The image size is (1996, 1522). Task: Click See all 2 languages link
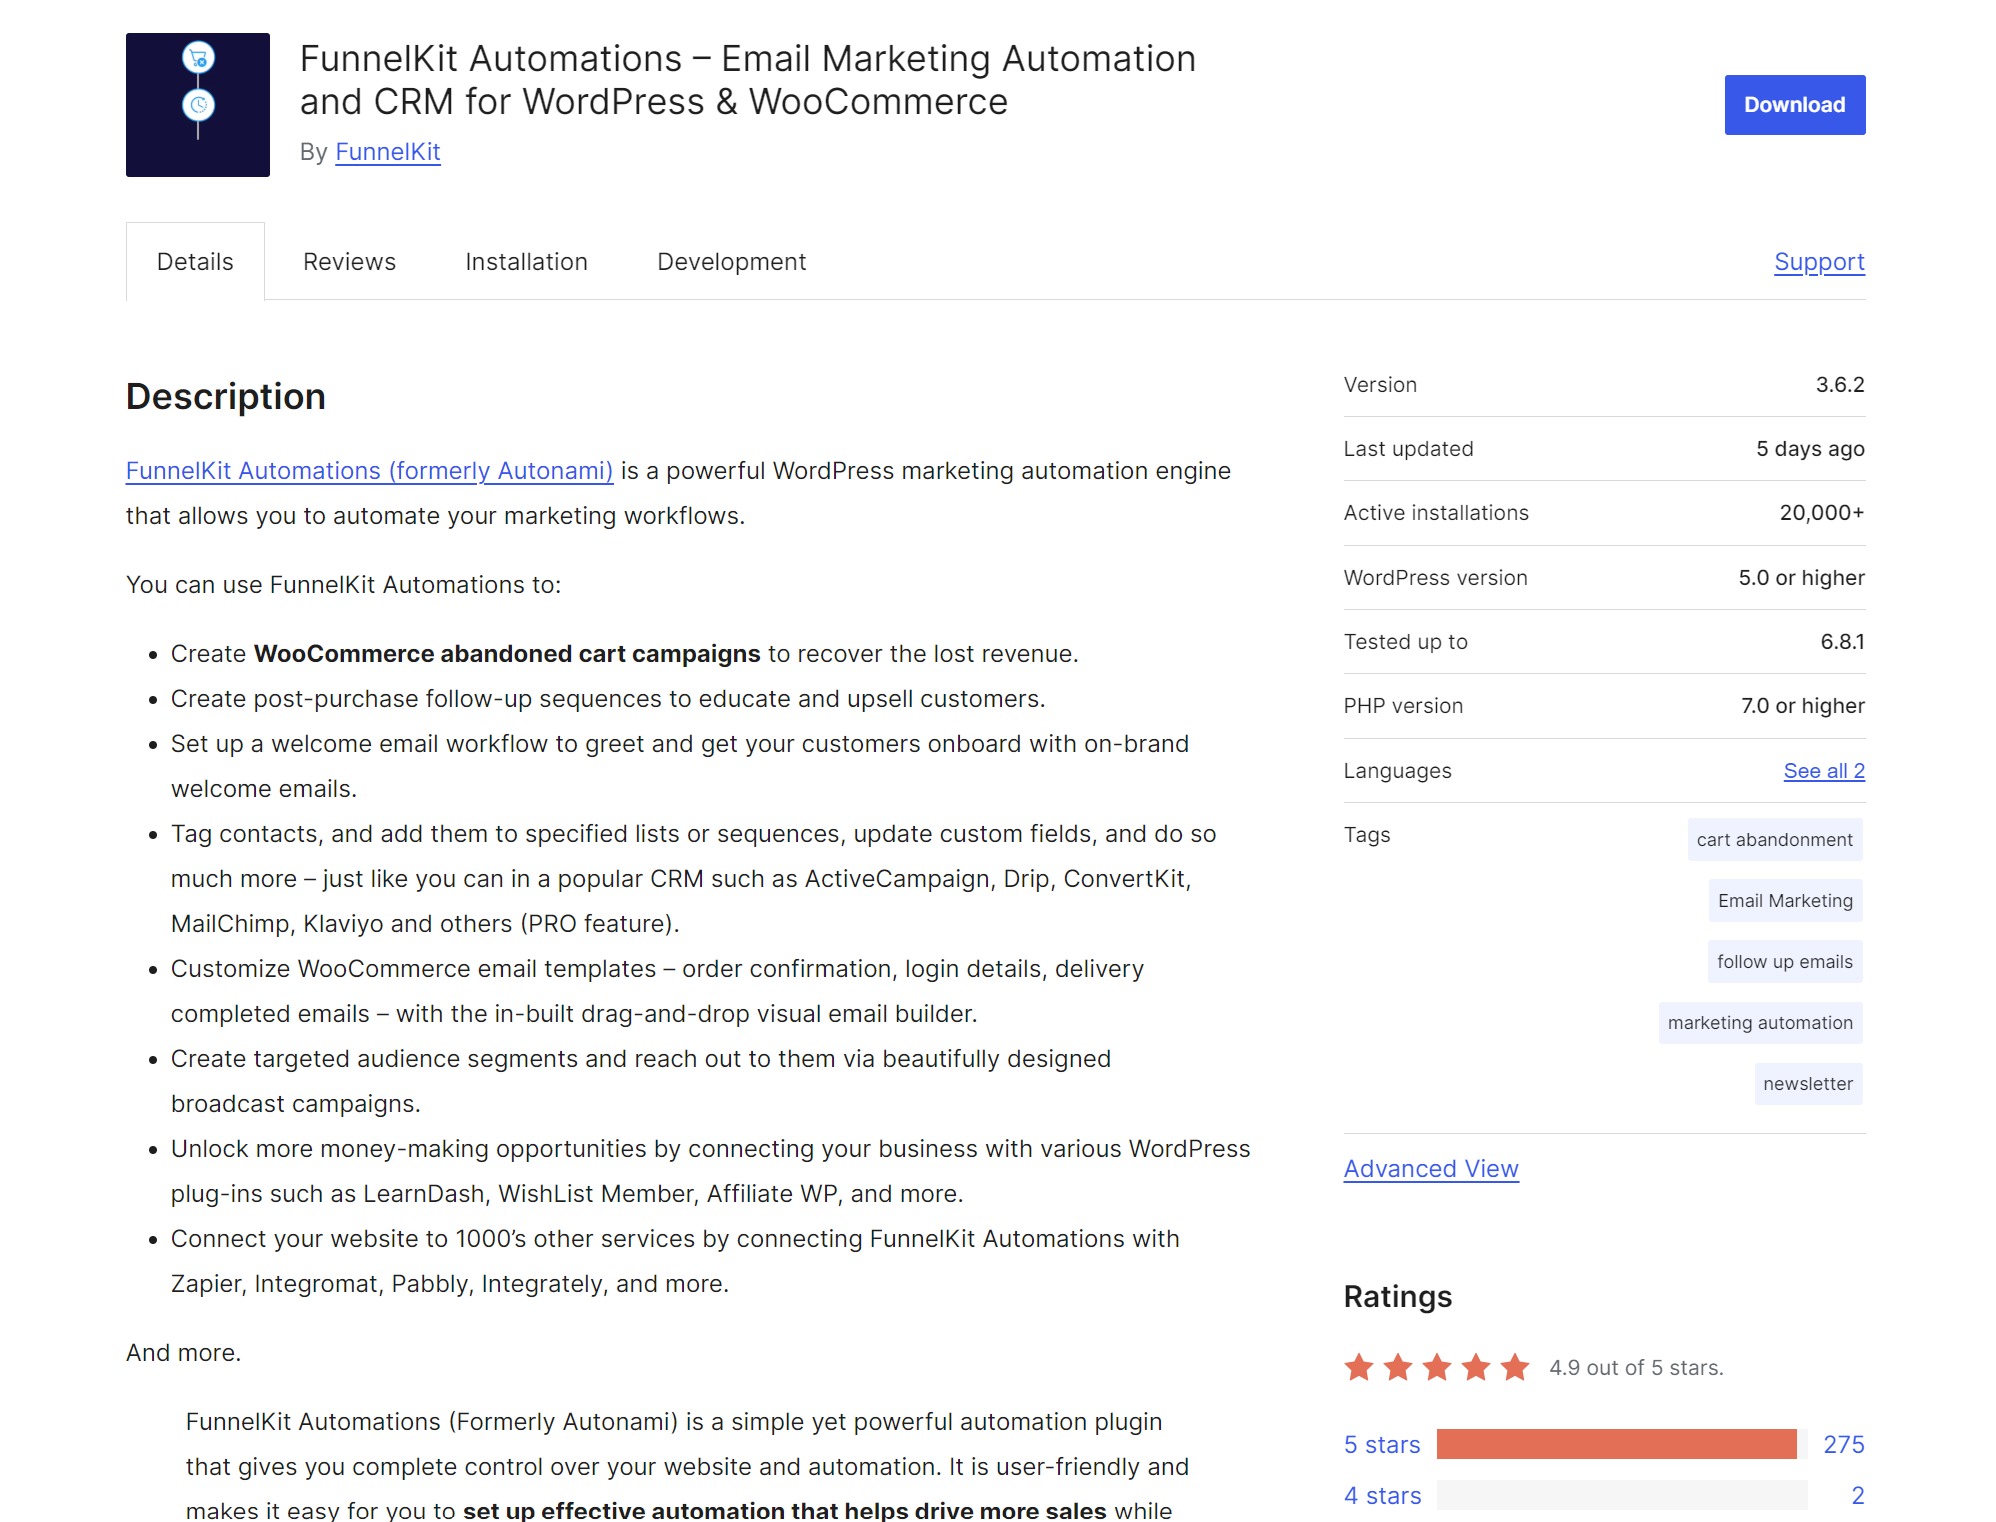pyautogui.click(x=1824, y=771)
